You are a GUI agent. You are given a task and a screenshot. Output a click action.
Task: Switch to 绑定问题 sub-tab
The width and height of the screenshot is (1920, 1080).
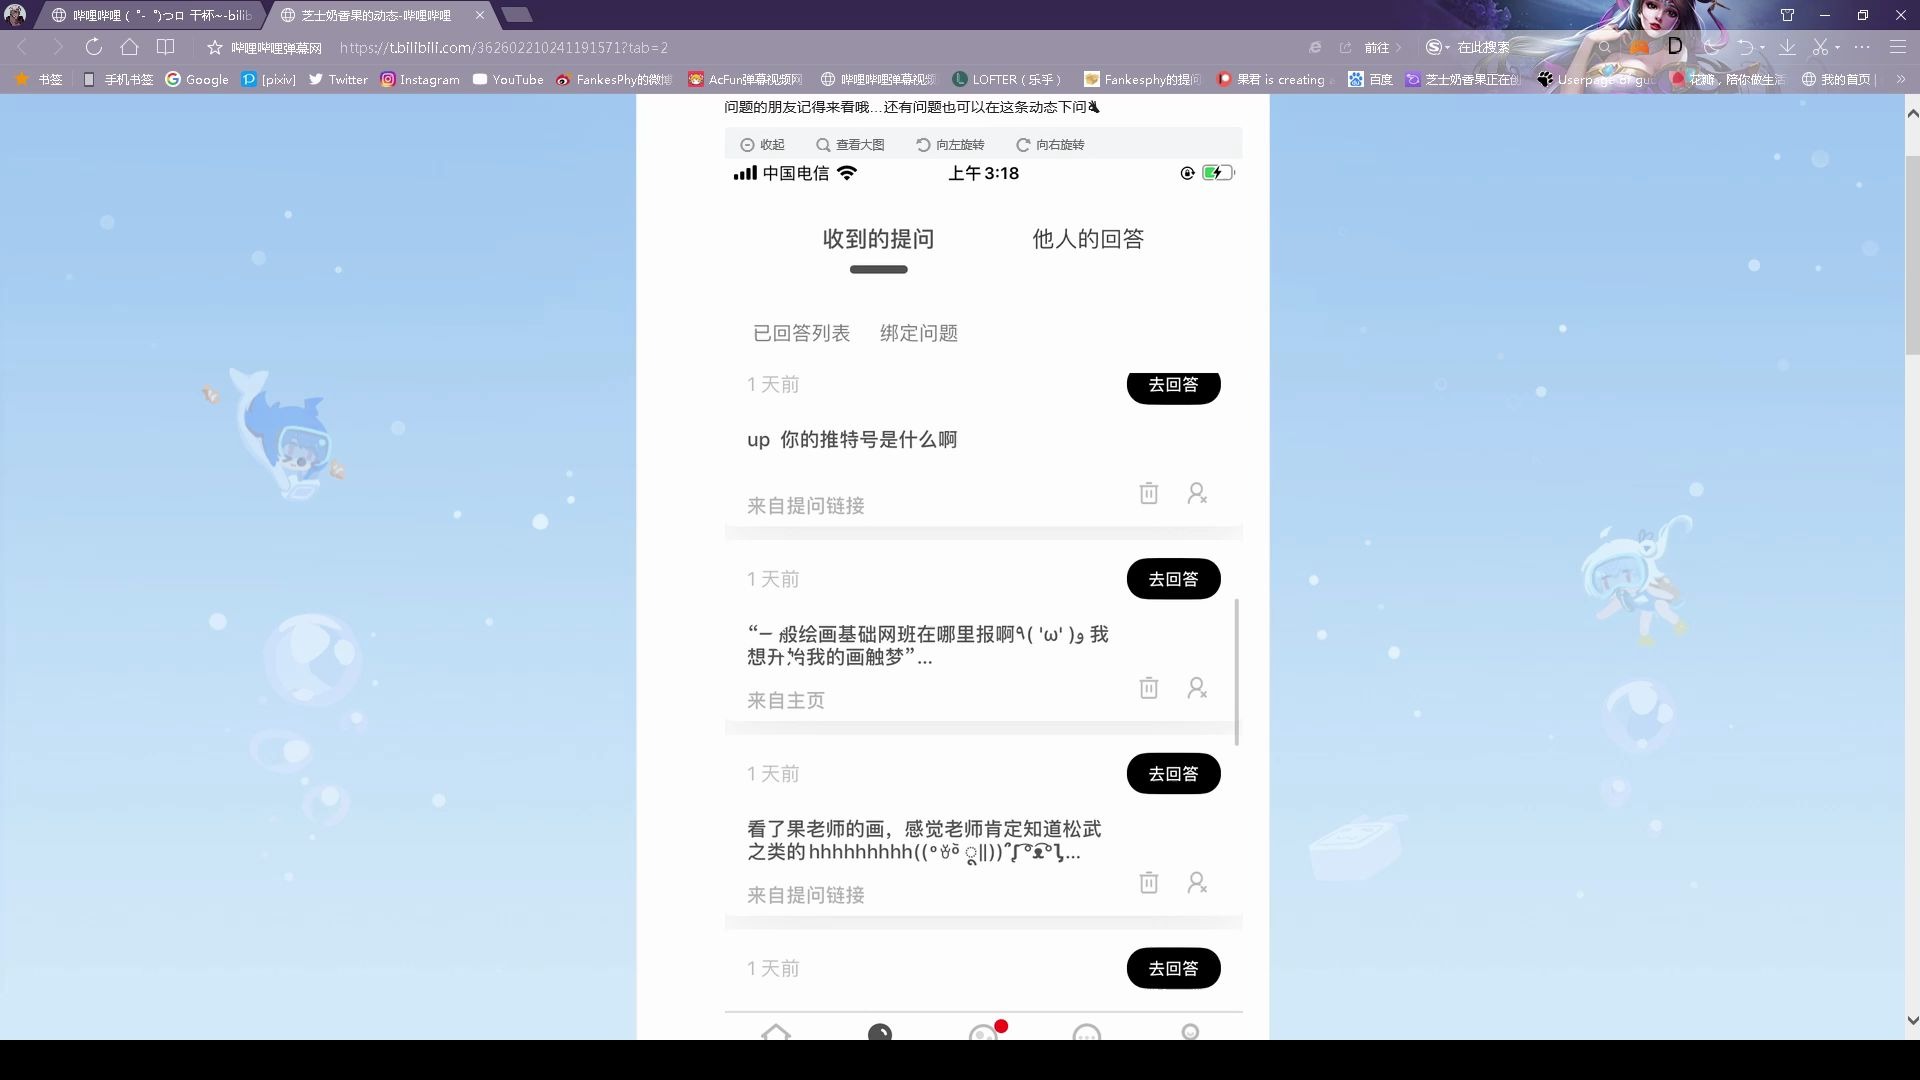coord(919,333)
